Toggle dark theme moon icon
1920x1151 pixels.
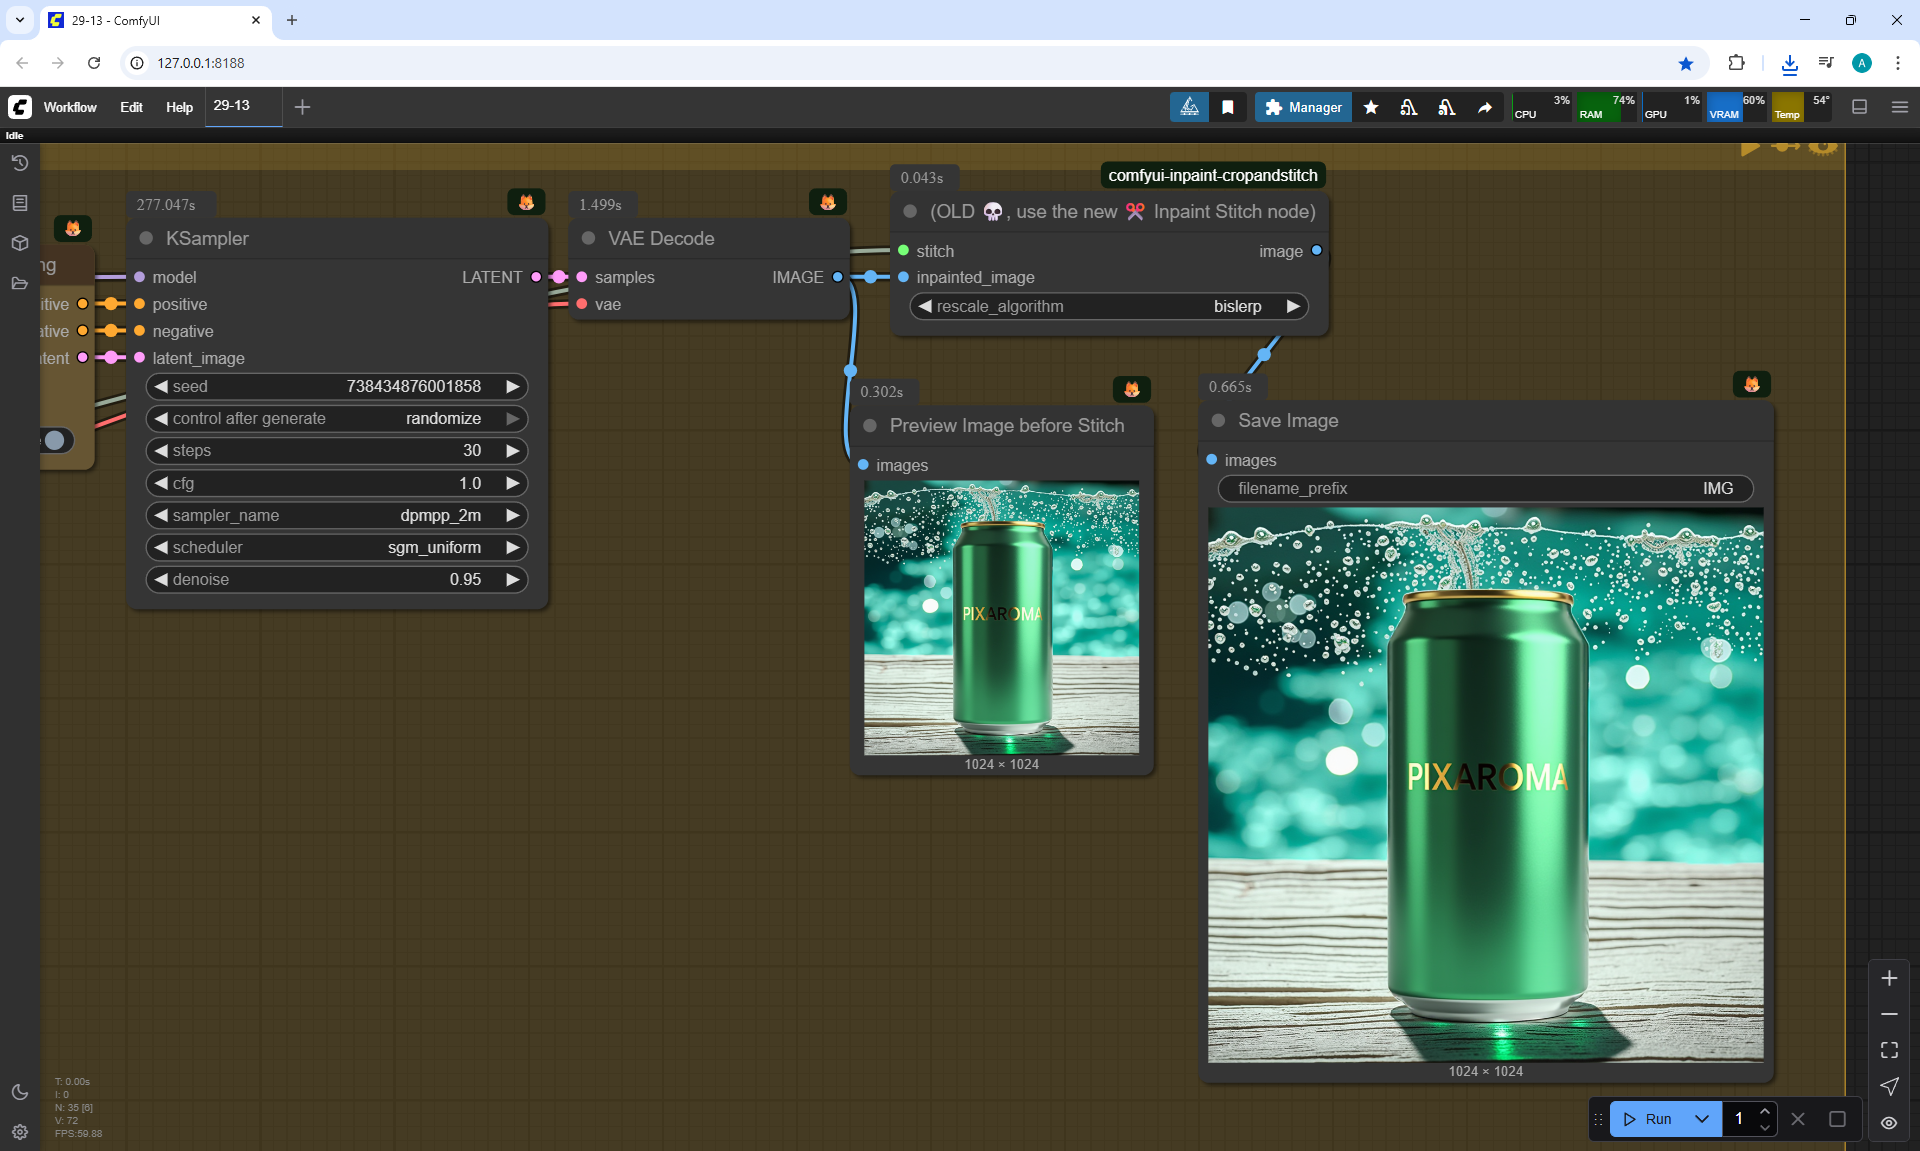[20, 1092]
